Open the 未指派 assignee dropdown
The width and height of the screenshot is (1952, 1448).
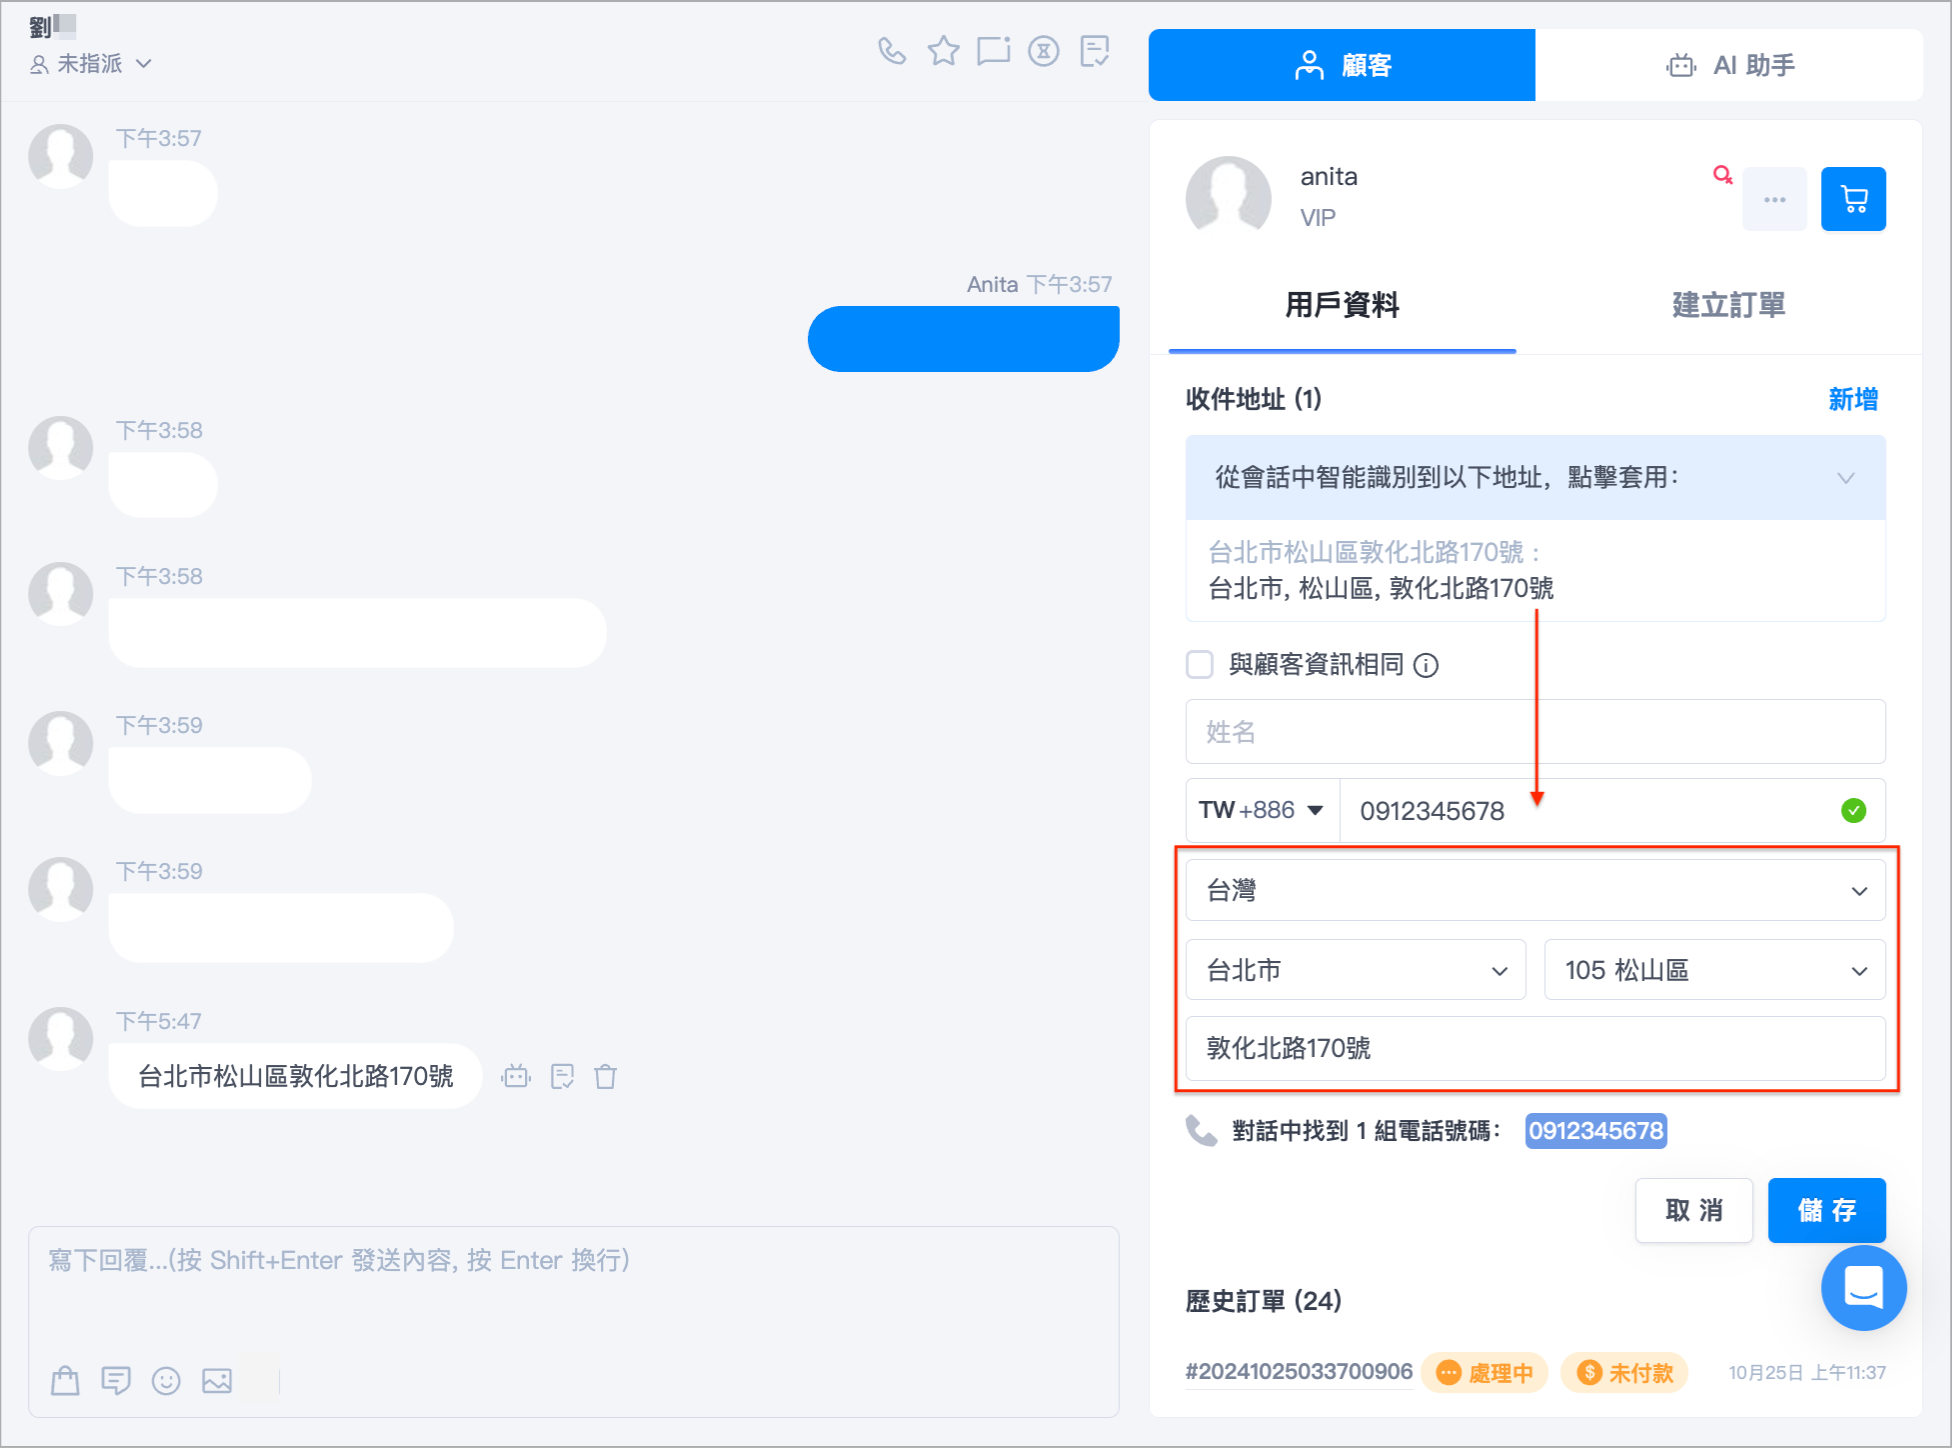coord(91,64)
